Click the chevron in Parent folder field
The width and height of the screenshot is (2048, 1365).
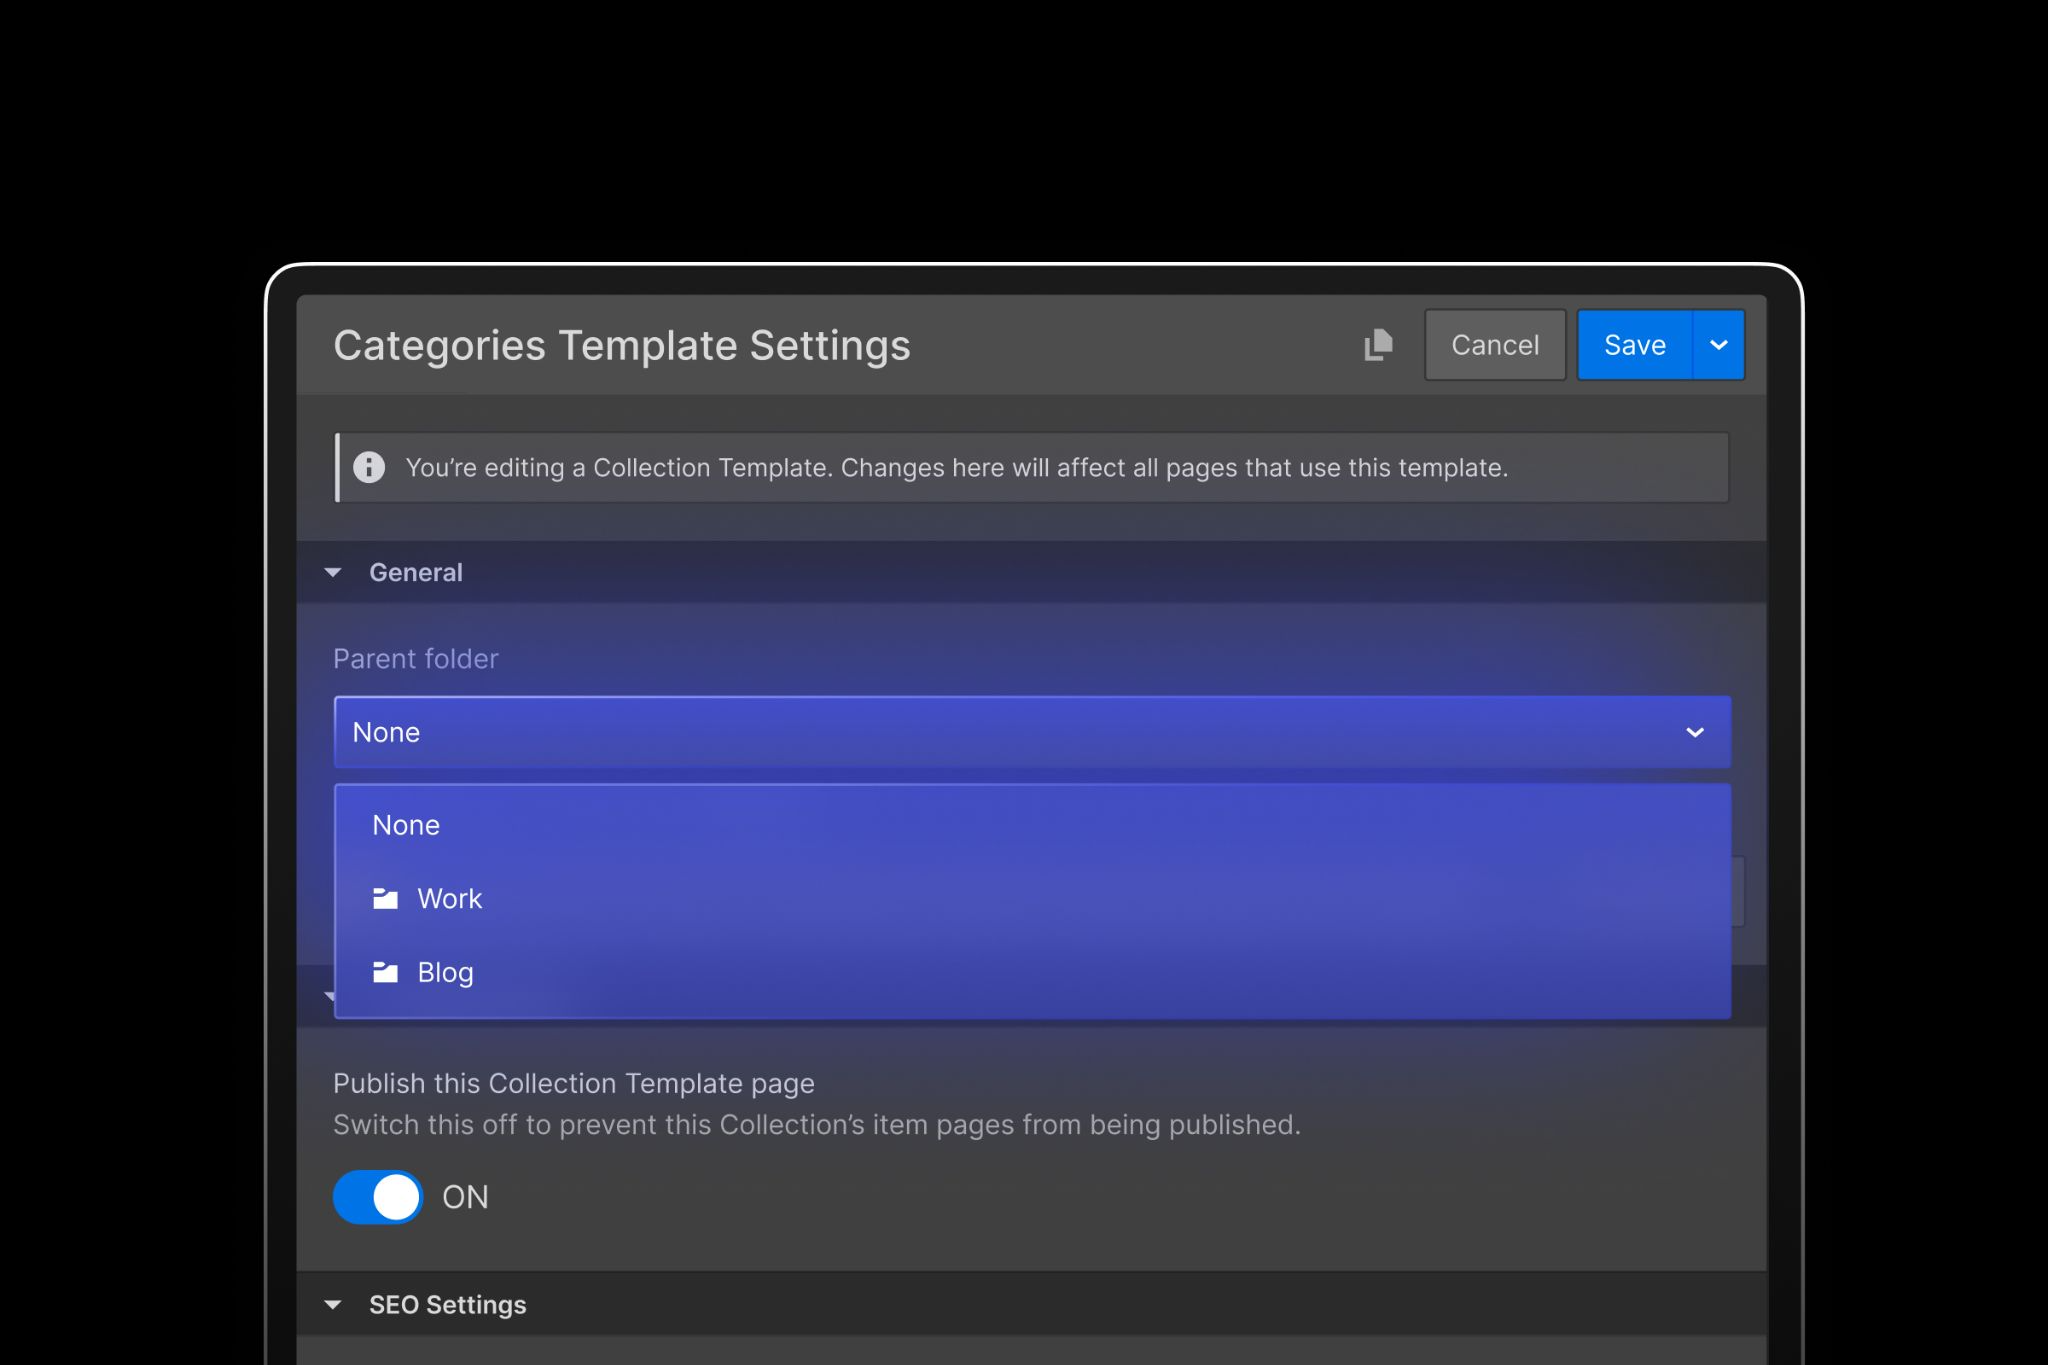pos(1694,732)
